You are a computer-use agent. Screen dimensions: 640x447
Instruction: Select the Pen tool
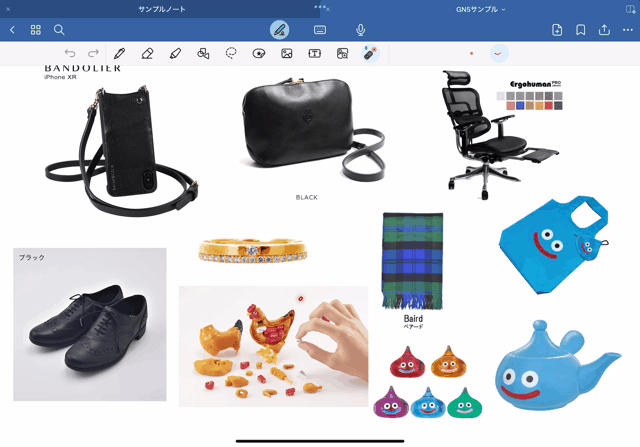coord(120,53)
